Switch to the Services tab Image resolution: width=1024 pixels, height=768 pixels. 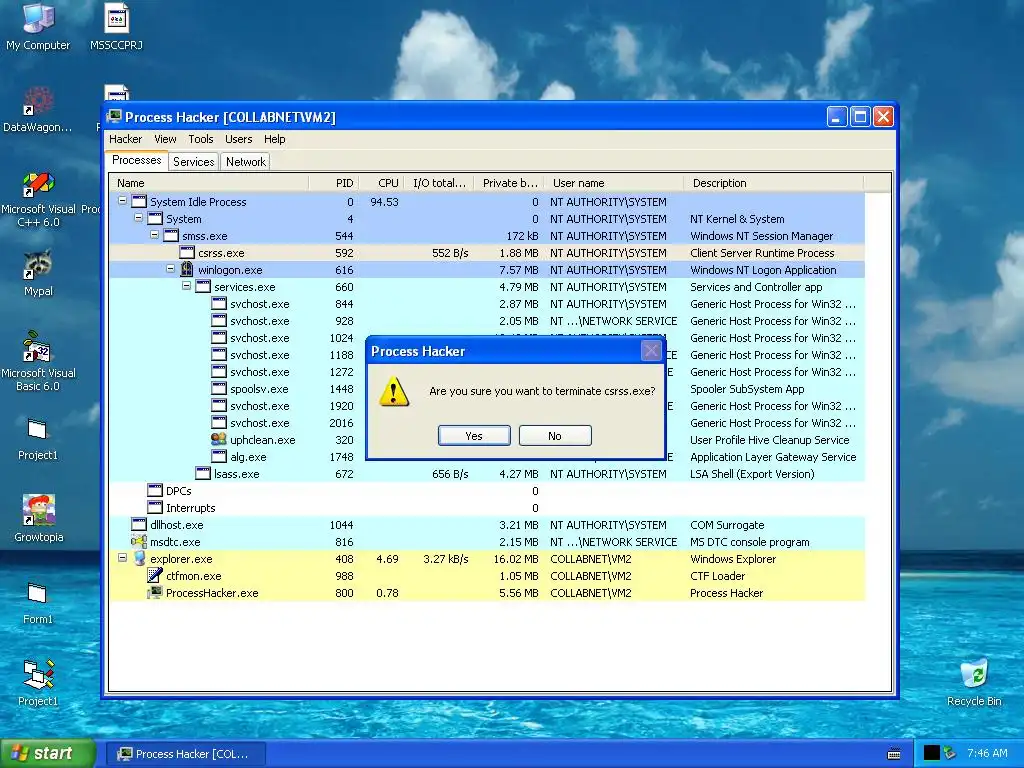(193, 161)
